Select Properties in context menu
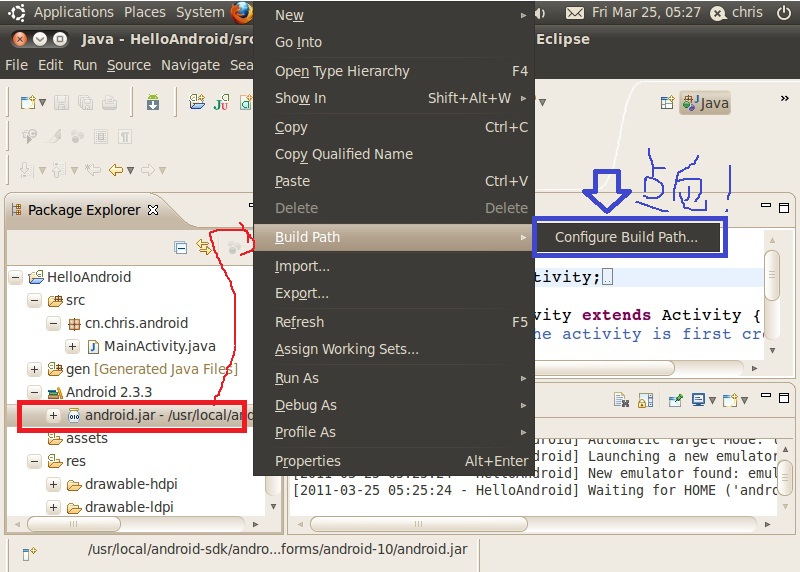 (393, 461)
